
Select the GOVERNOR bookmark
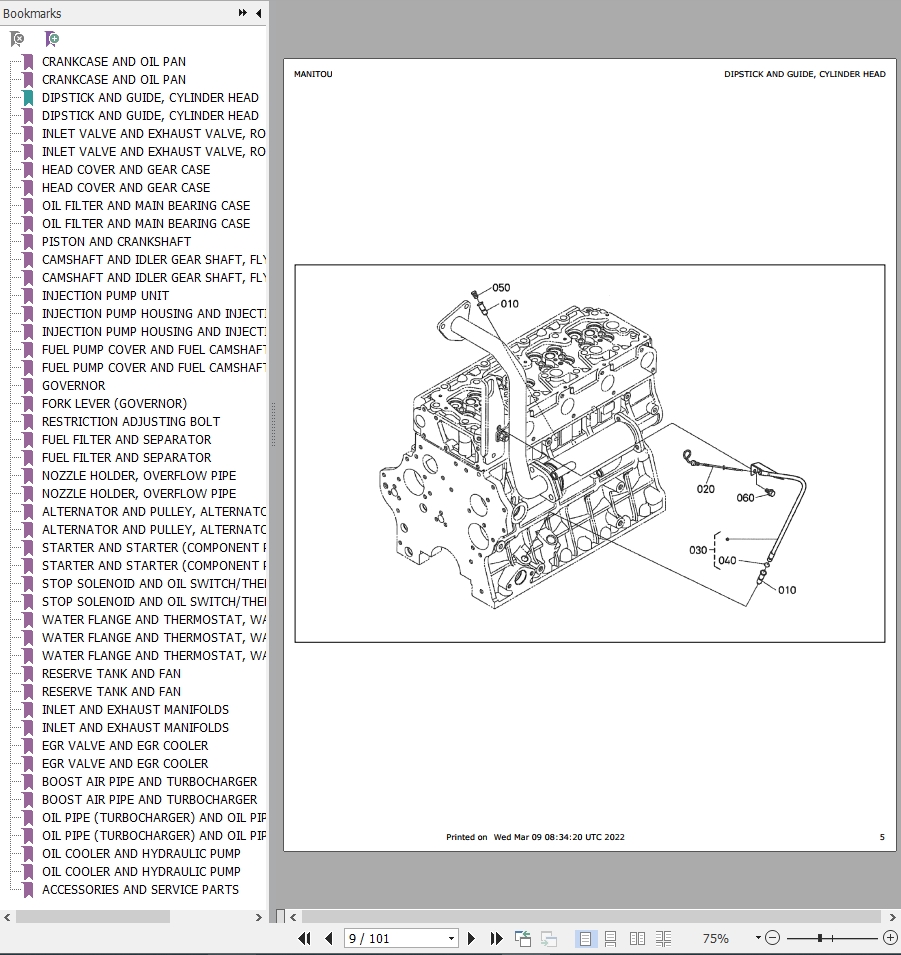[x=73, y=385]
